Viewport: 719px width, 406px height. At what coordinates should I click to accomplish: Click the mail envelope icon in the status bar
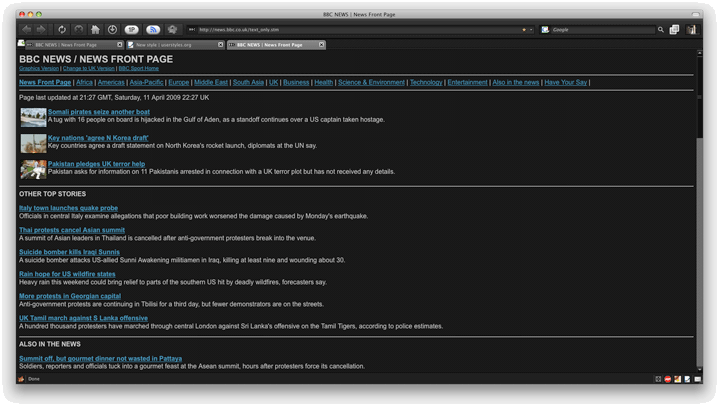tap(697, 379)
